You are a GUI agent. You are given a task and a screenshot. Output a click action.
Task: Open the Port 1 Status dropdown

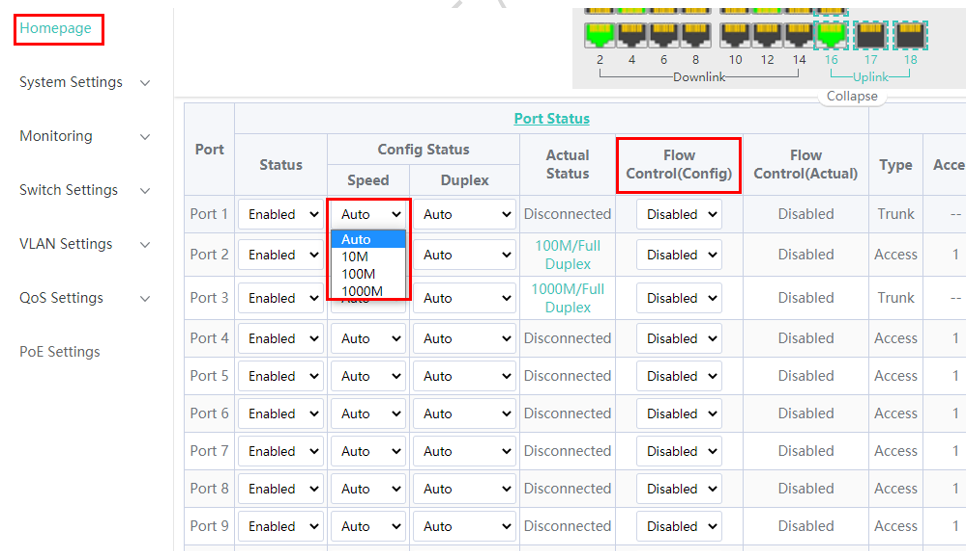coord(281,214)
